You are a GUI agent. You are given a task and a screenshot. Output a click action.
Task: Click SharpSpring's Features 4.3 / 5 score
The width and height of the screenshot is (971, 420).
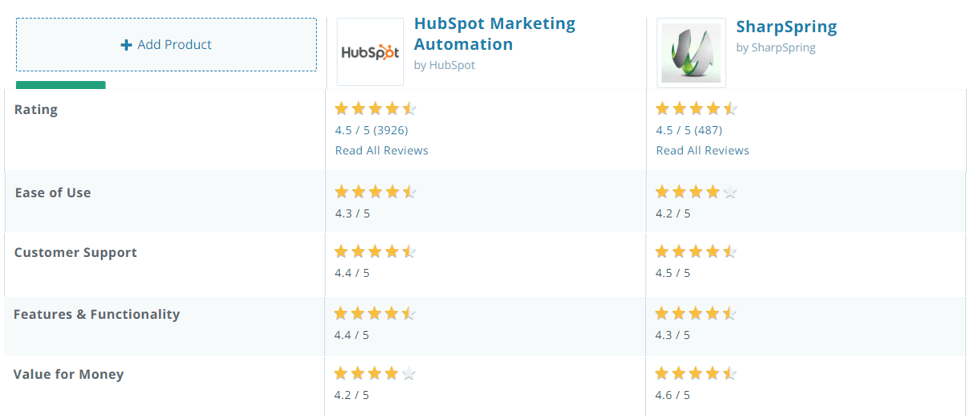tap(673, 335)
